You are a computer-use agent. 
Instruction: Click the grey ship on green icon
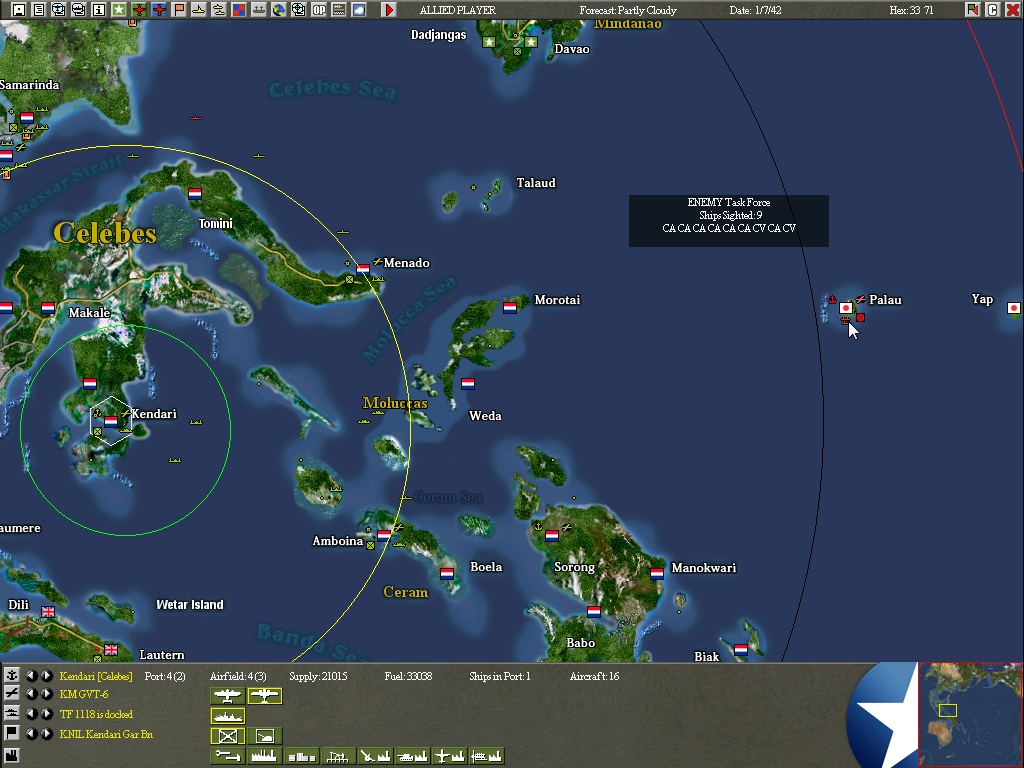[x=259, y=10]
